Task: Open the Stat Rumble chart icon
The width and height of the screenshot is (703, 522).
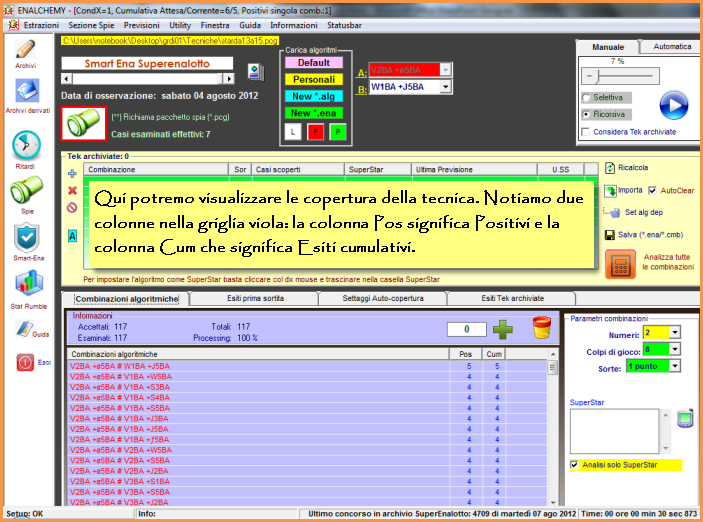Action: coord(29,283)
